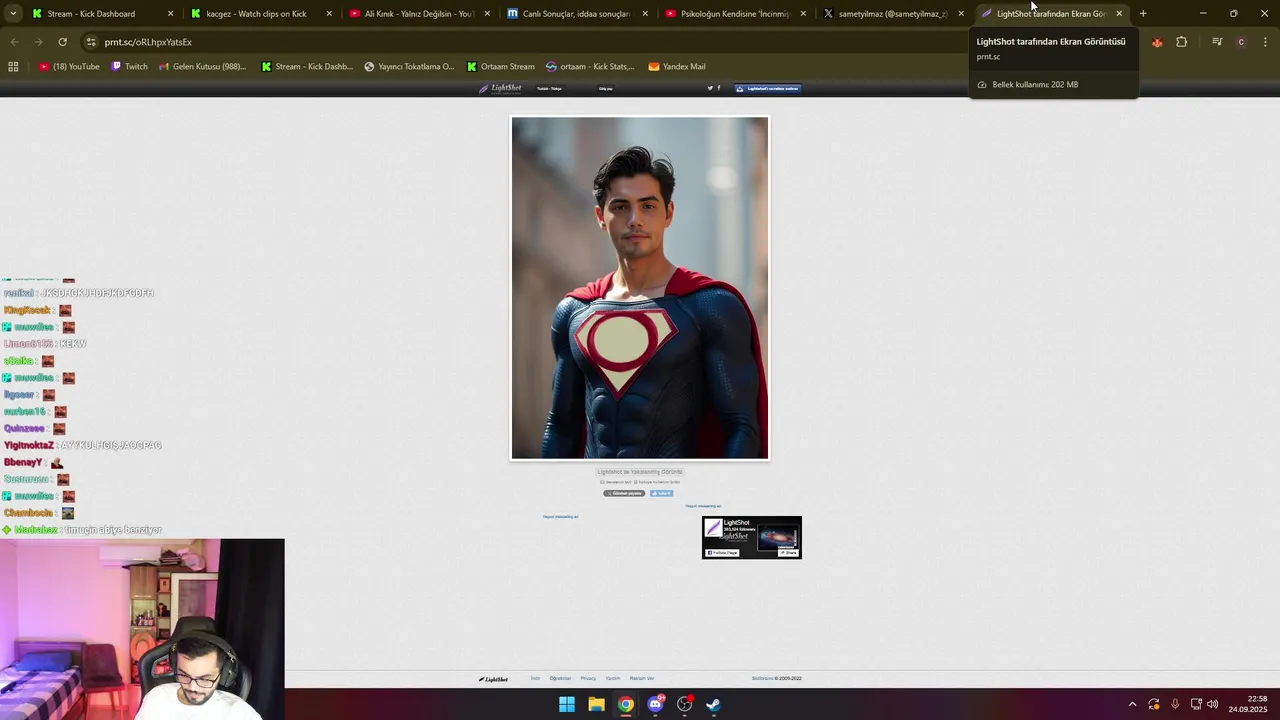
Task: Switch to the Ali Kınık YouTube tab
Action: click(x=419, y=14)
